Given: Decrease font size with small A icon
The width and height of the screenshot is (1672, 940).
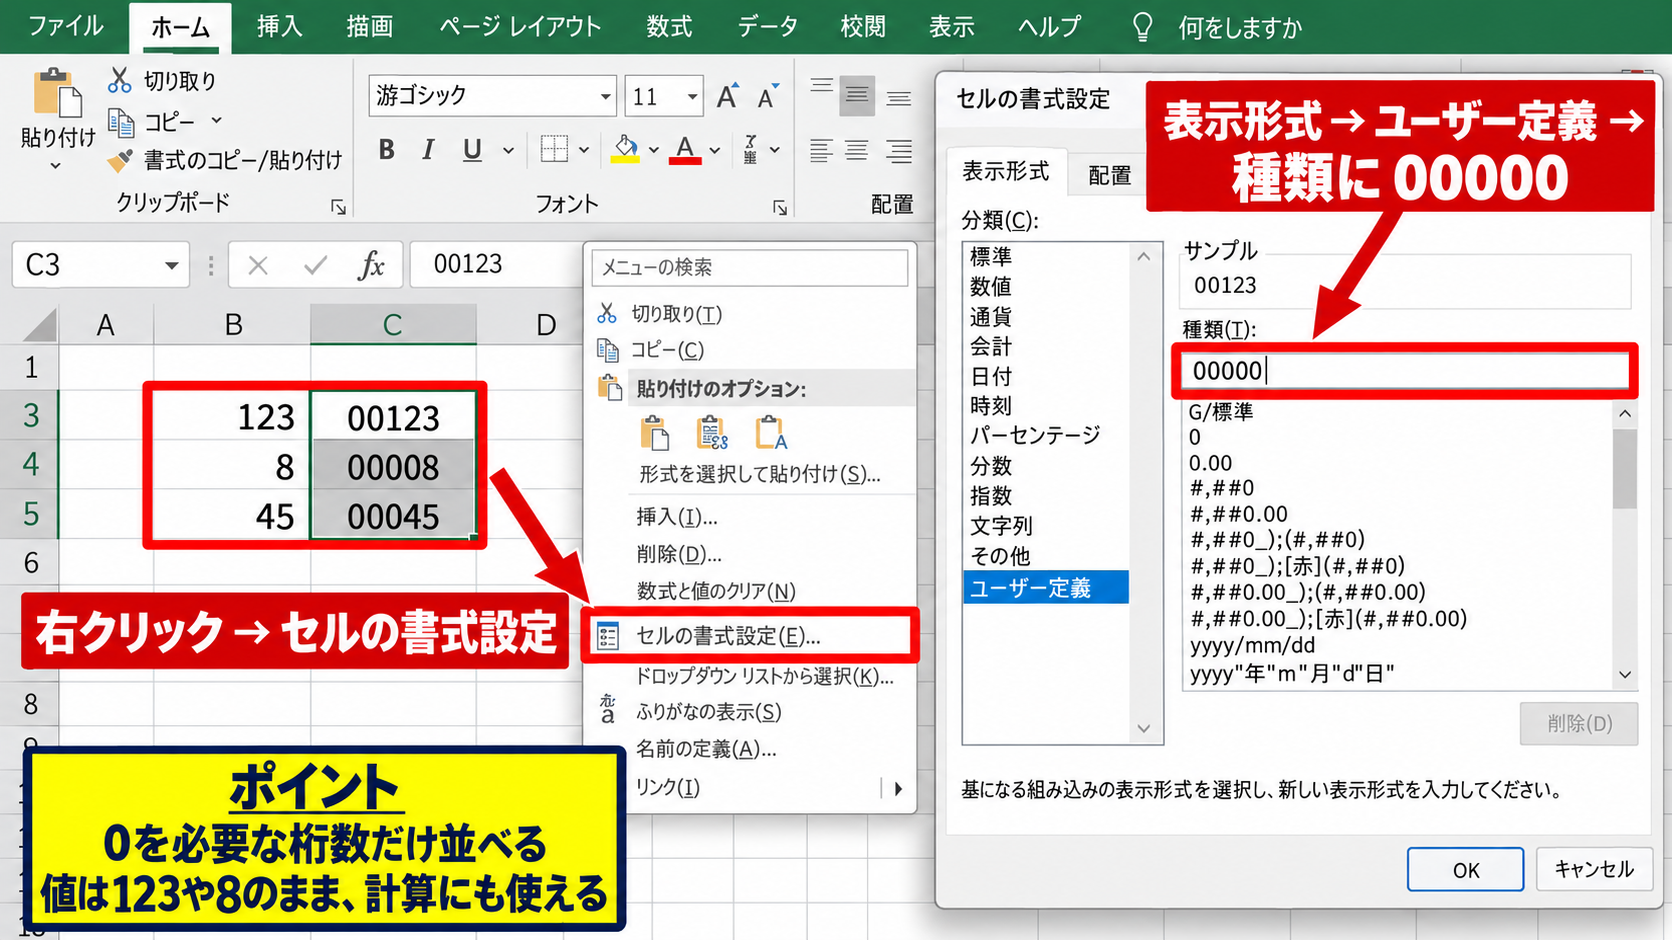Looking at the screenshot, I should (767, 97).
